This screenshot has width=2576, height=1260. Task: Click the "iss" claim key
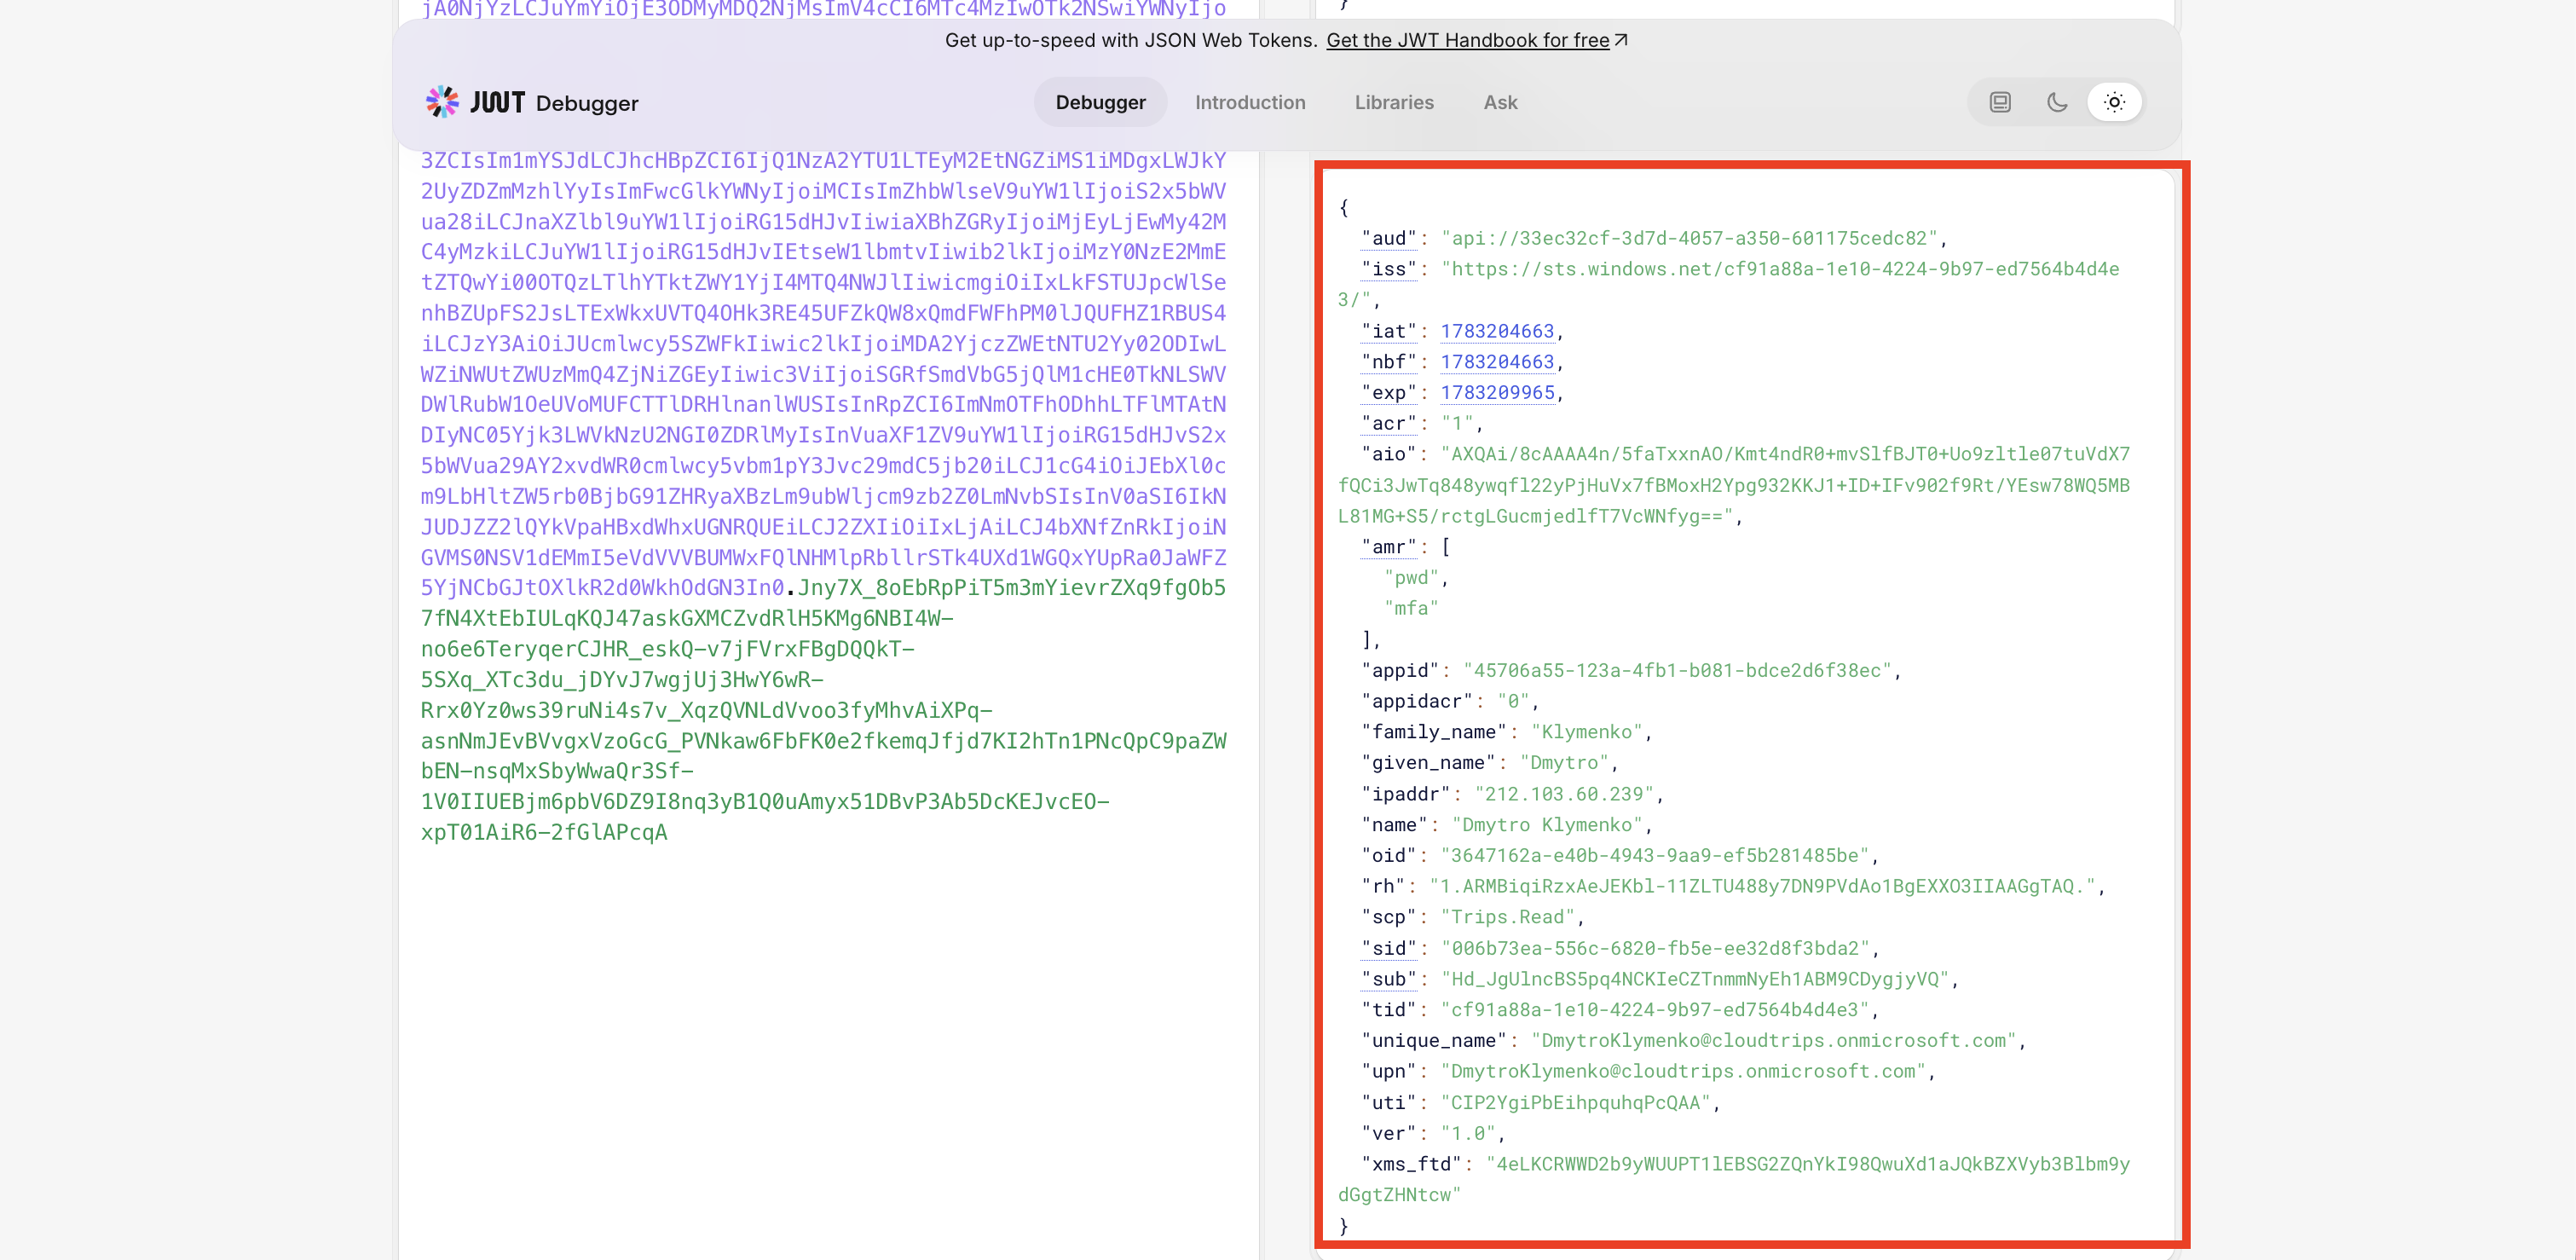tap(1389, 269)
